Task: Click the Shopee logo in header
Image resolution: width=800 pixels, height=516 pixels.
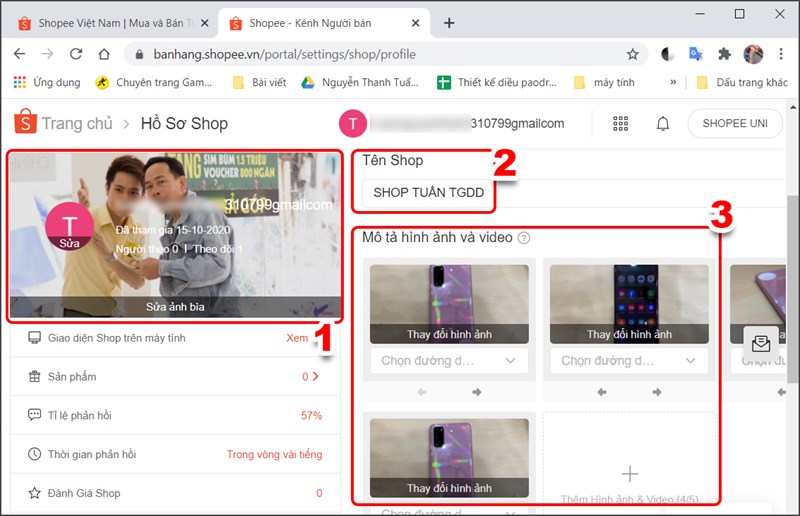Action: 25,121
